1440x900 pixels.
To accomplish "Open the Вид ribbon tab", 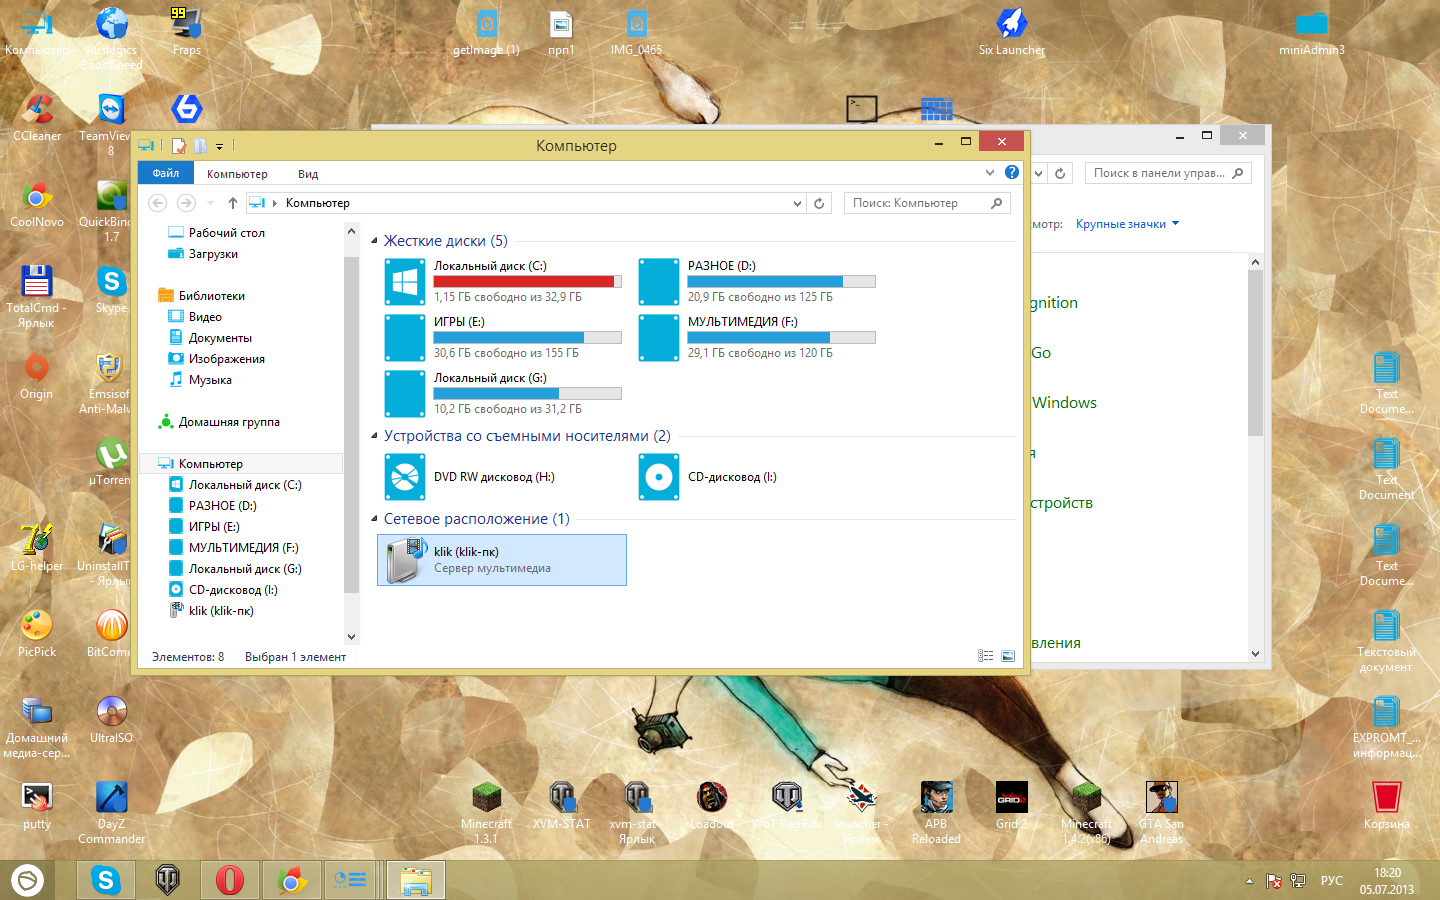I will point(308,174).
